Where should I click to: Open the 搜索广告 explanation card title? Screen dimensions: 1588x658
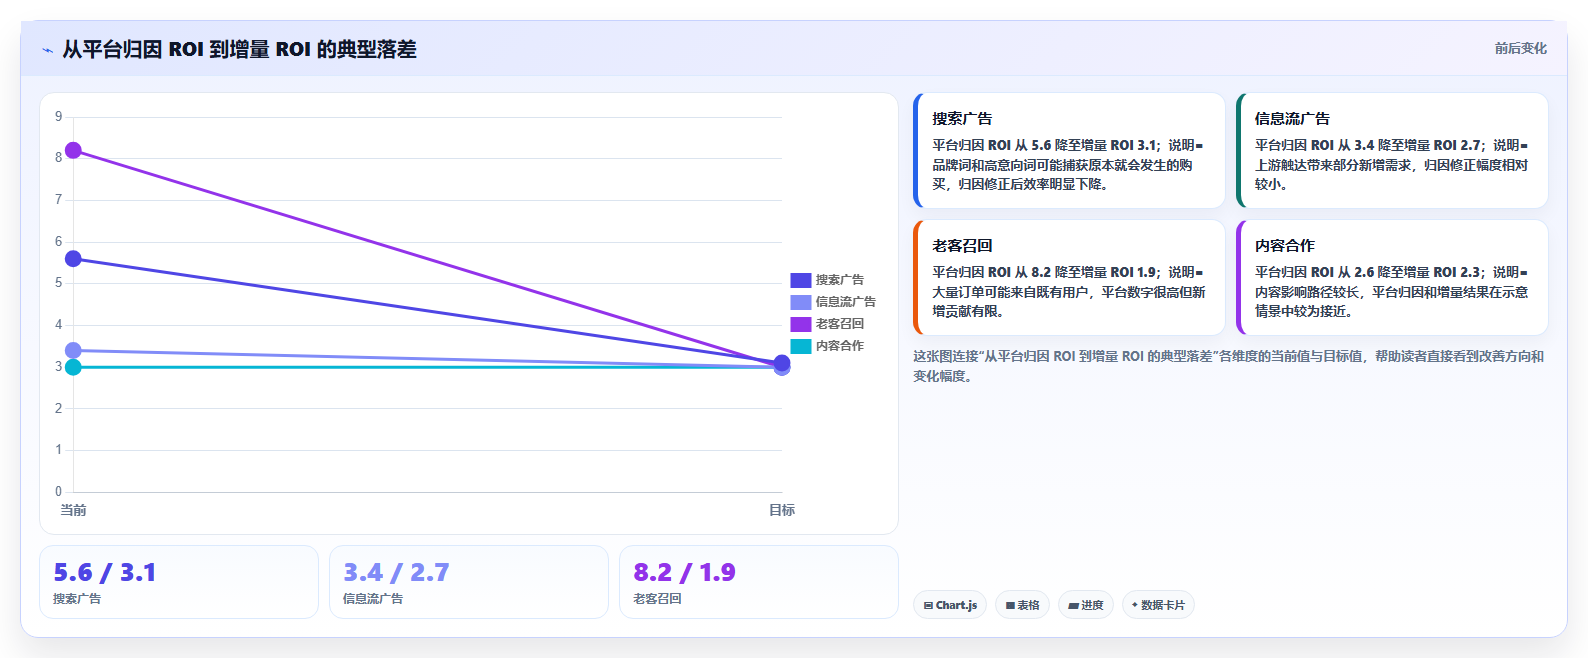pos(962,118)
